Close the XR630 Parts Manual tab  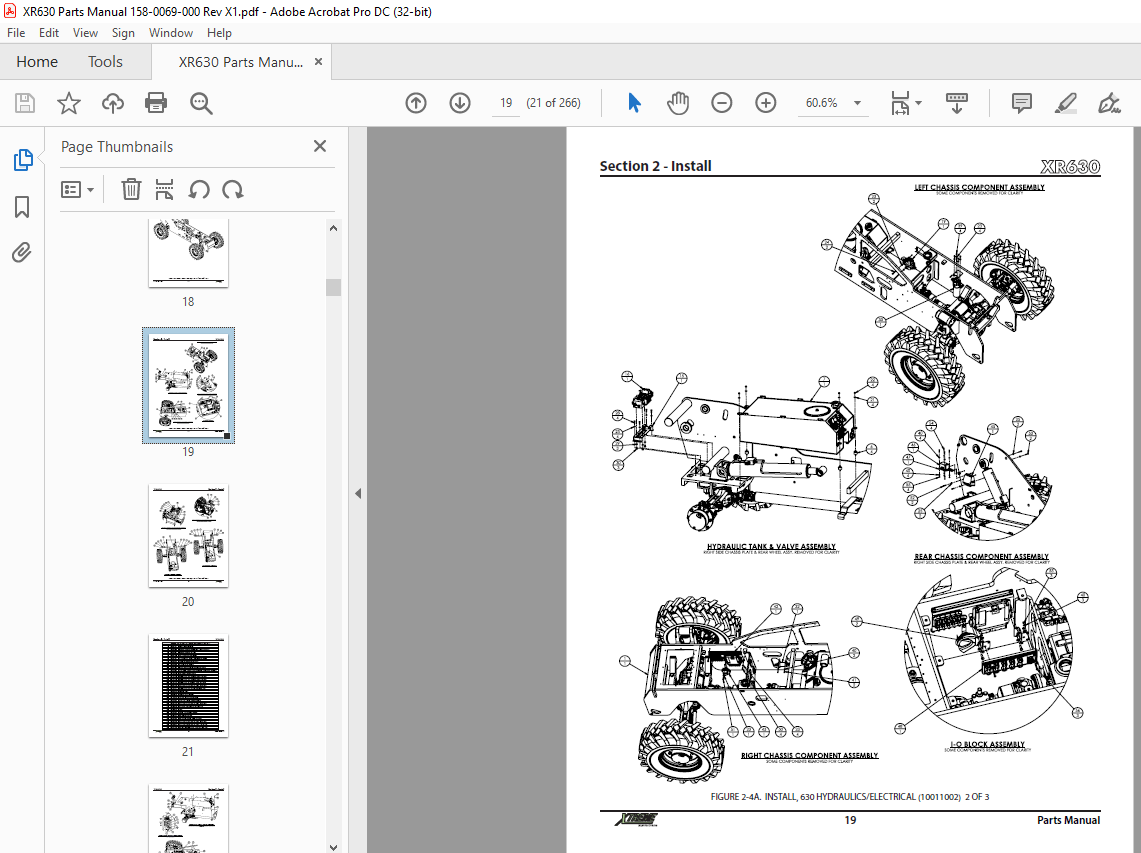coord(318,62)
